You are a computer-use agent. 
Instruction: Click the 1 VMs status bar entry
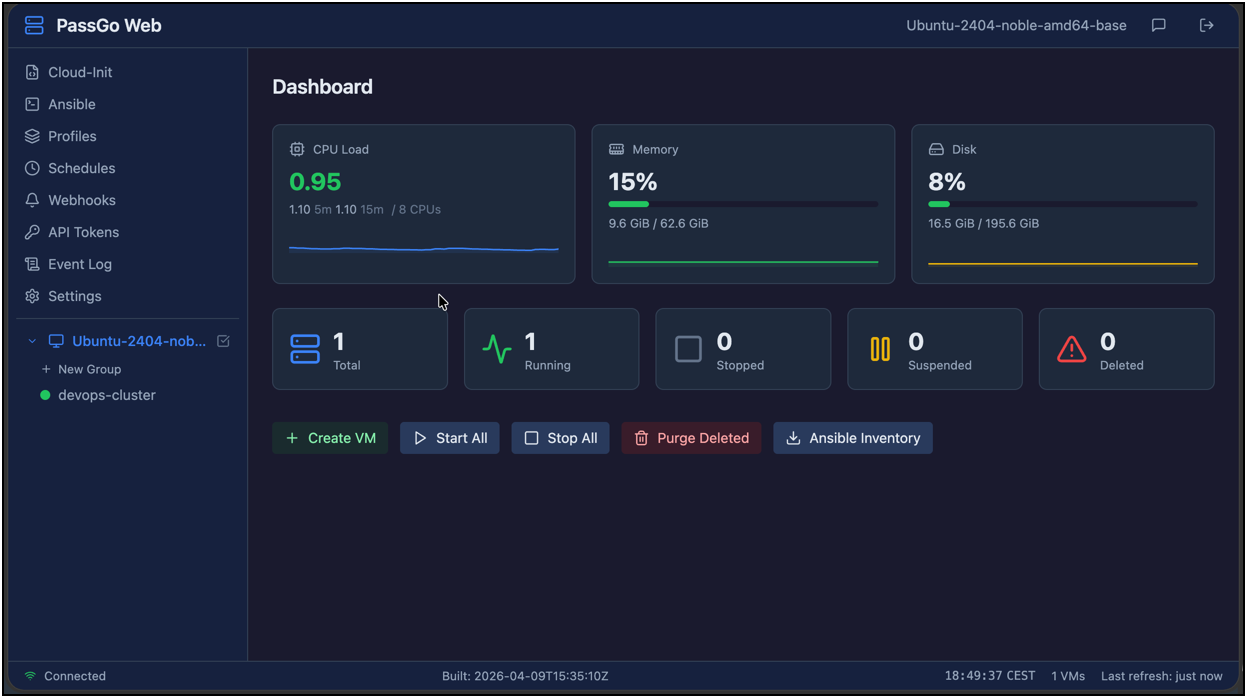(x=1068, y=676)
